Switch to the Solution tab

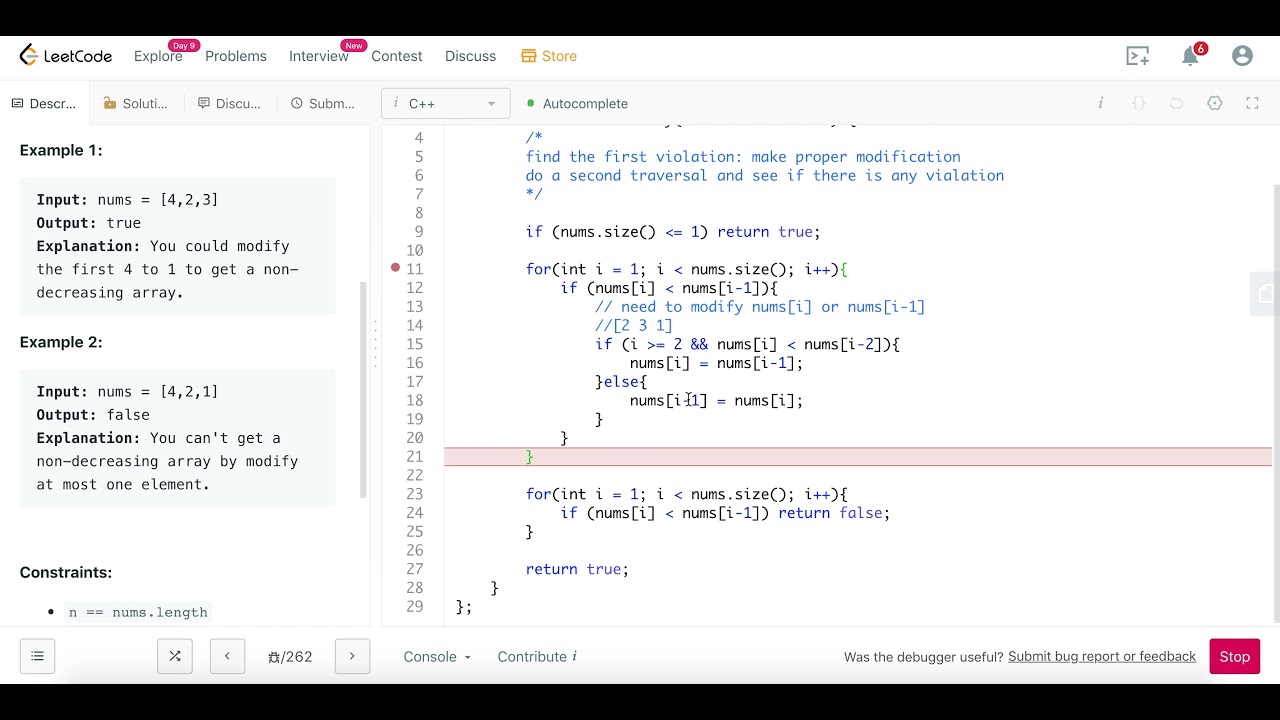click(135, 103)
